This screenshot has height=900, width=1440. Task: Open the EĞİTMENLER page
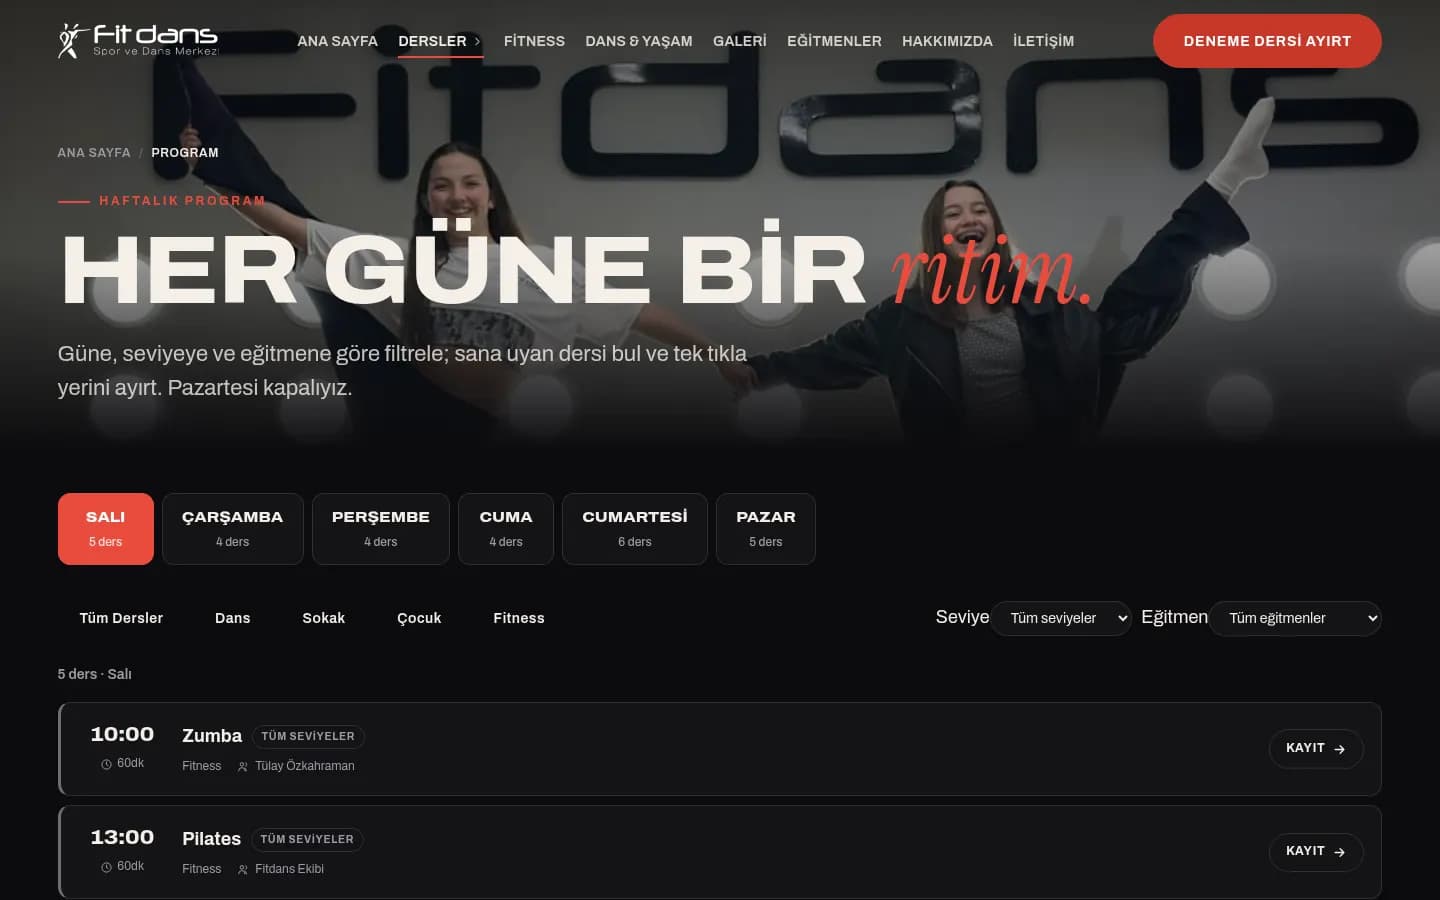coord(834,41)
